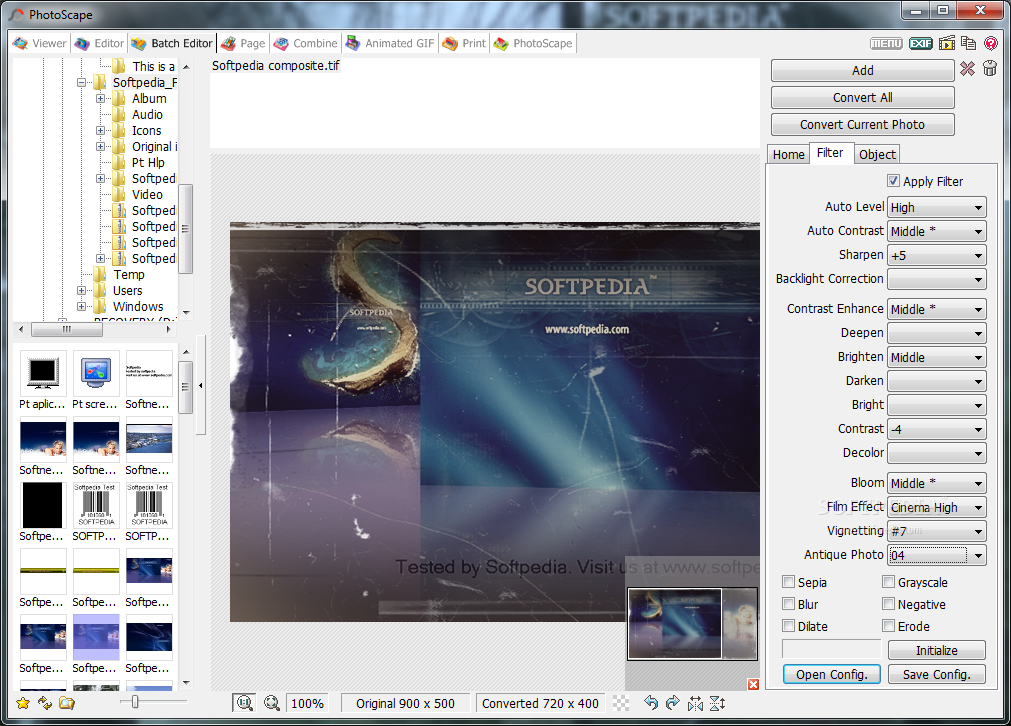The width and height of the screenshot is (1011, 726).
Task: Click the thumbnail size slider handle
Action: click(x=135, y=701)
